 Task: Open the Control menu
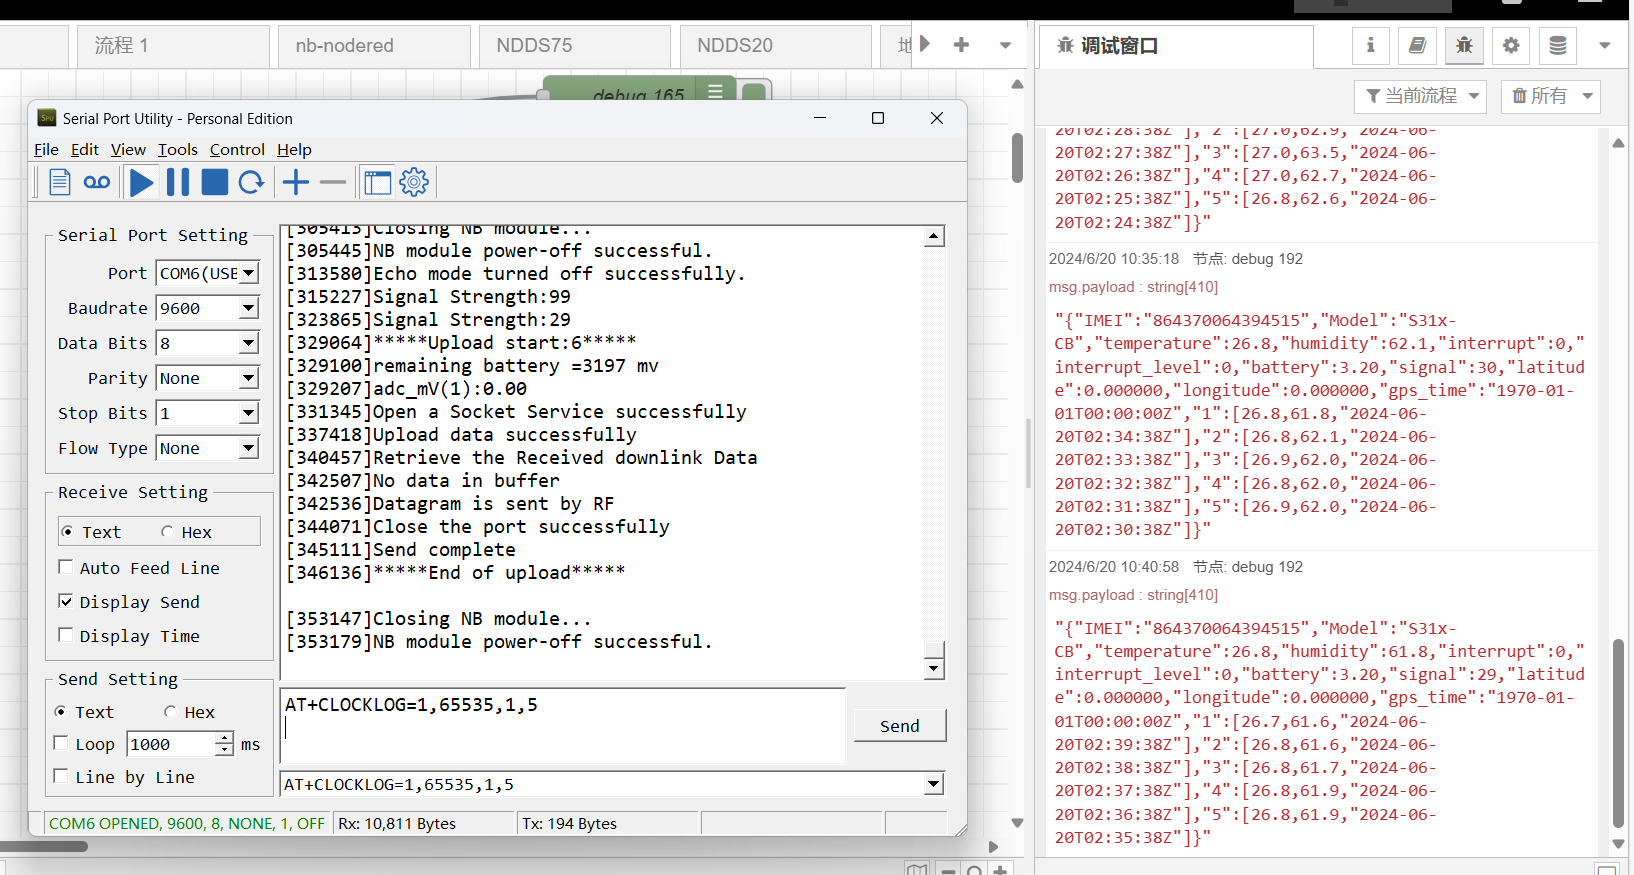click(237, 149)
